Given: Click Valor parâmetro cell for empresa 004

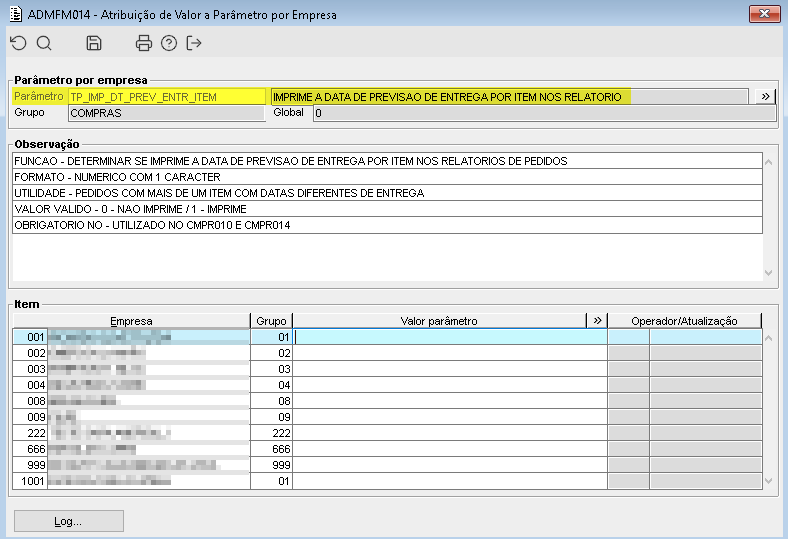Looking at the screenshot, I should [450, 385].
